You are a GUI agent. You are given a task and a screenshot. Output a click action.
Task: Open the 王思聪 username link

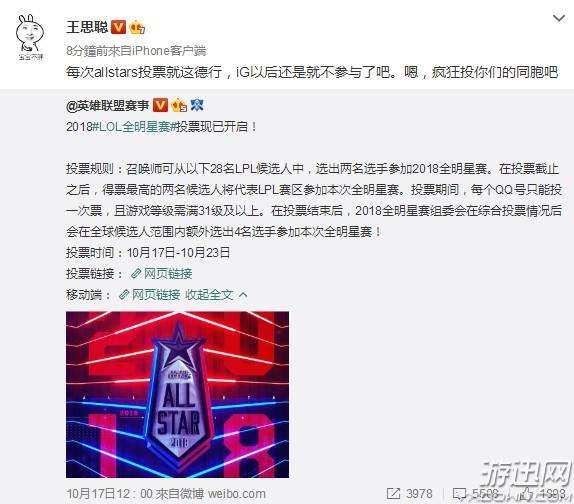pos(87,27)
